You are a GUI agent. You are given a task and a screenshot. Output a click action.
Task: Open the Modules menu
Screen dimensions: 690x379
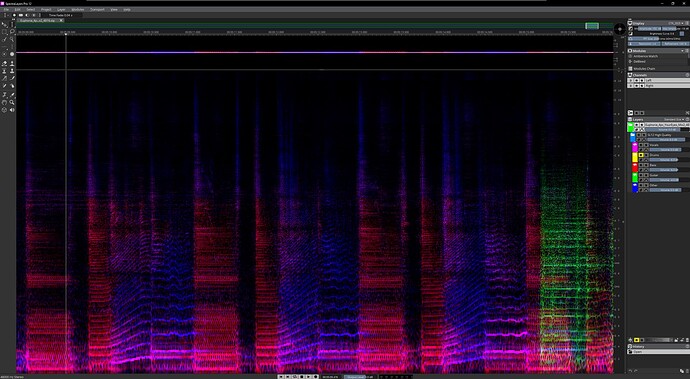tap(77, 9)
